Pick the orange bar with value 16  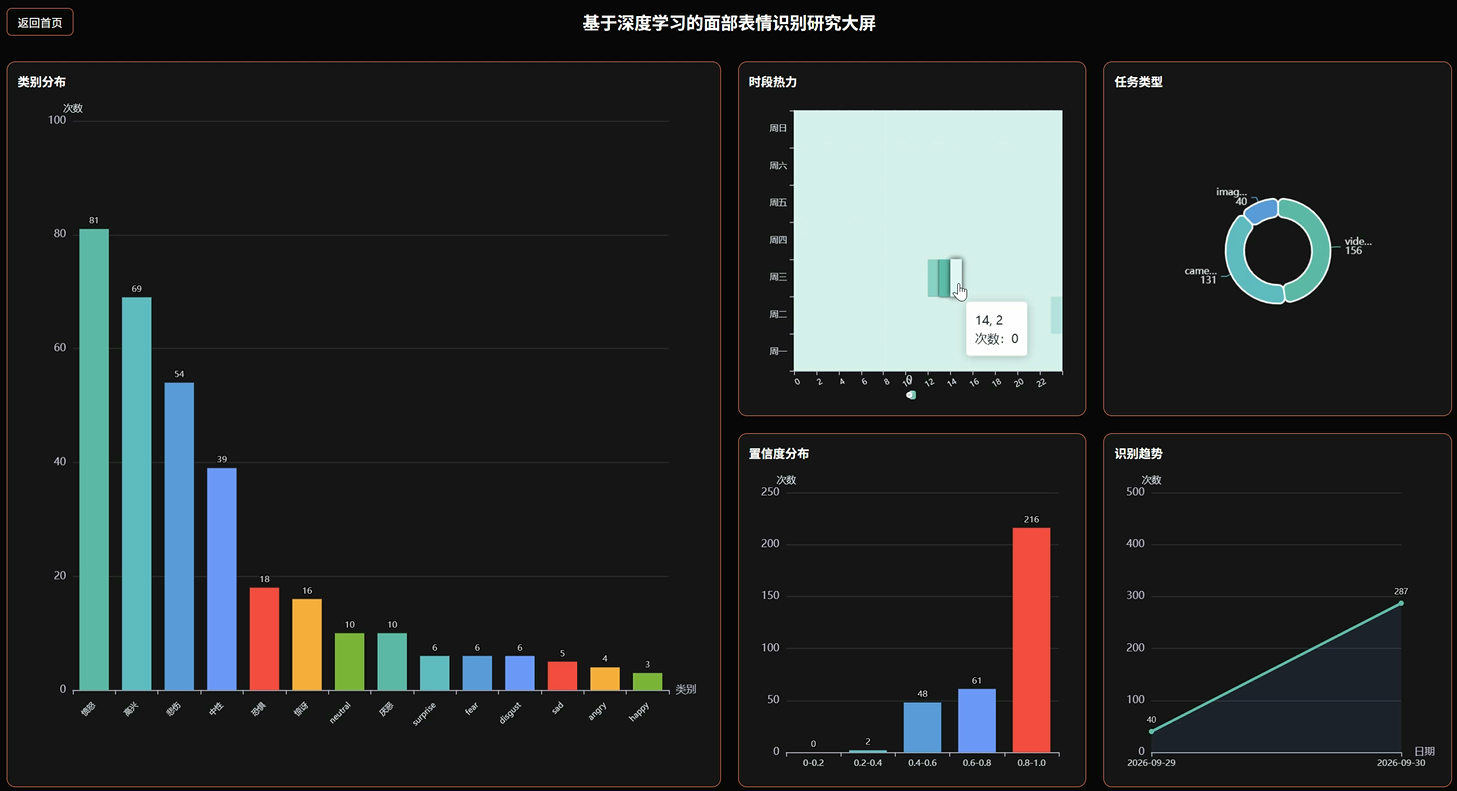pyautogui.click(x=307, y=644)
